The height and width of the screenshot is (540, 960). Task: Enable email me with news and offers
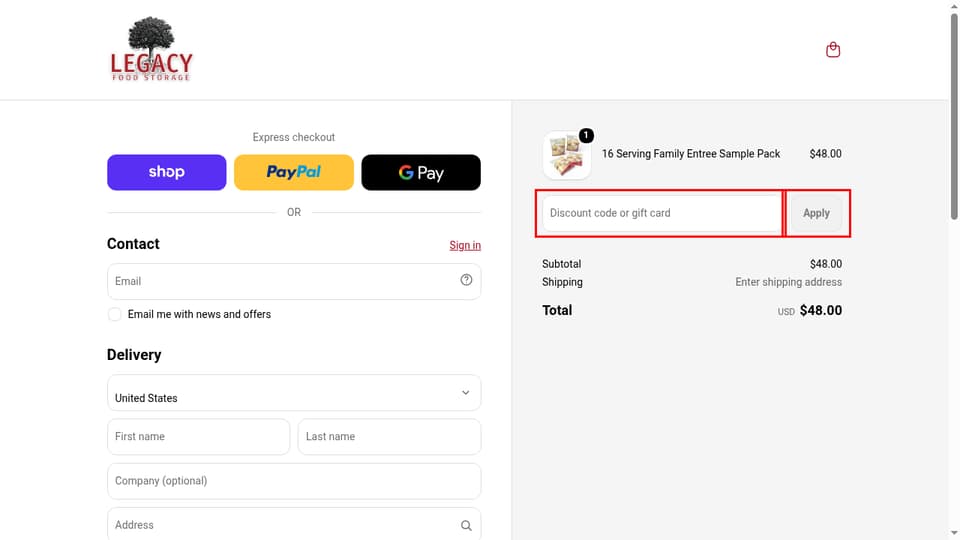pos(114,314)
